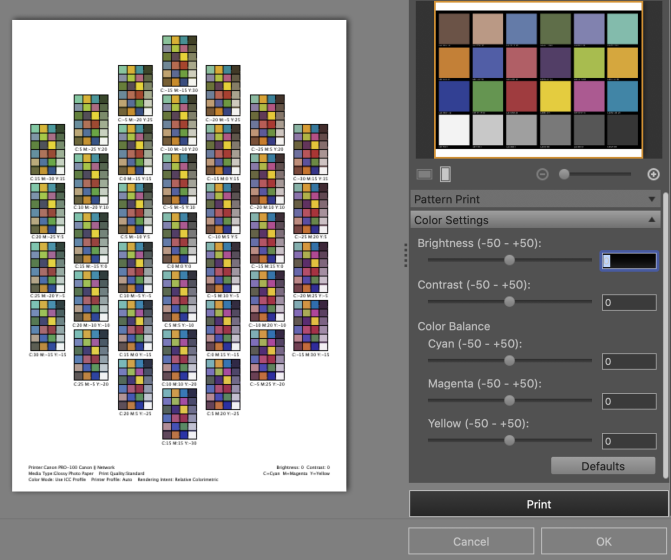Click the Cyan slider handle

(509, 361)
